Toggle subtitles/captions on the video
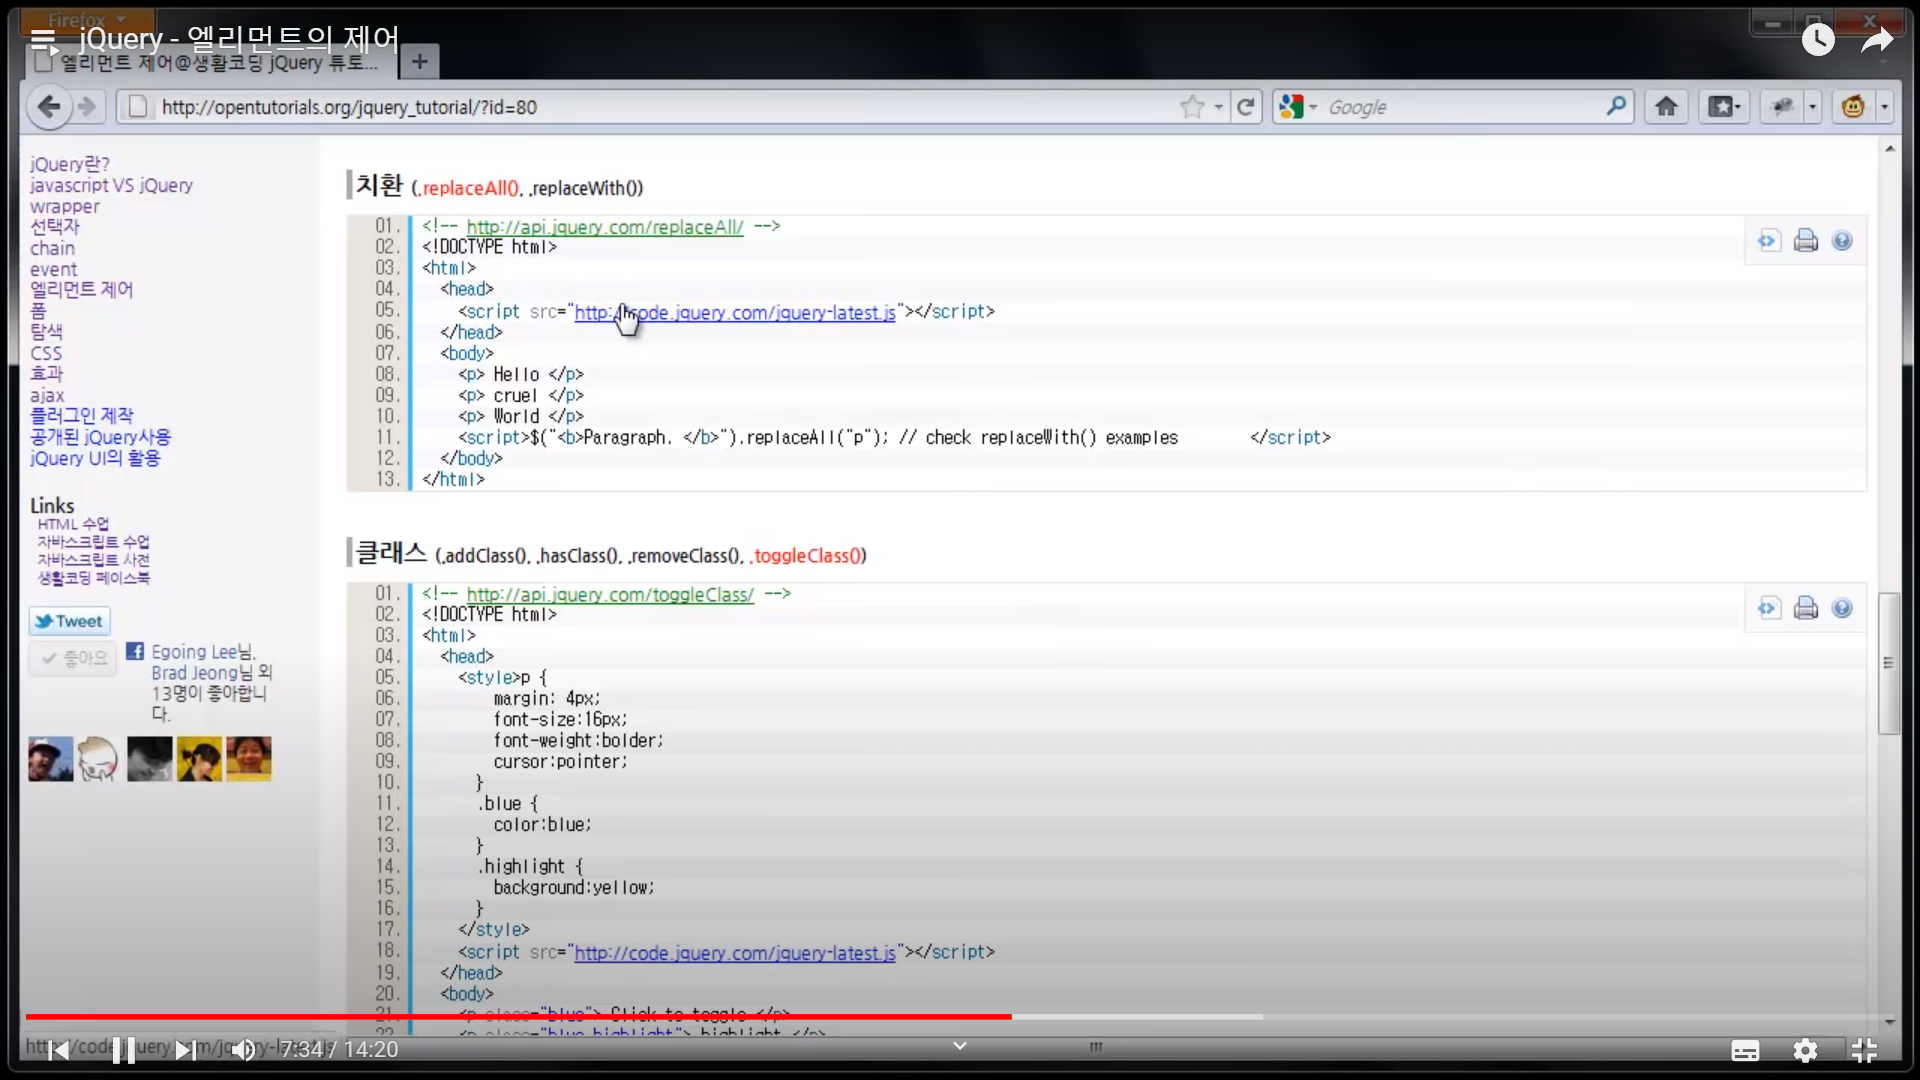Screen dimensions: 1920x1080 click(x=1745, y=1050)
